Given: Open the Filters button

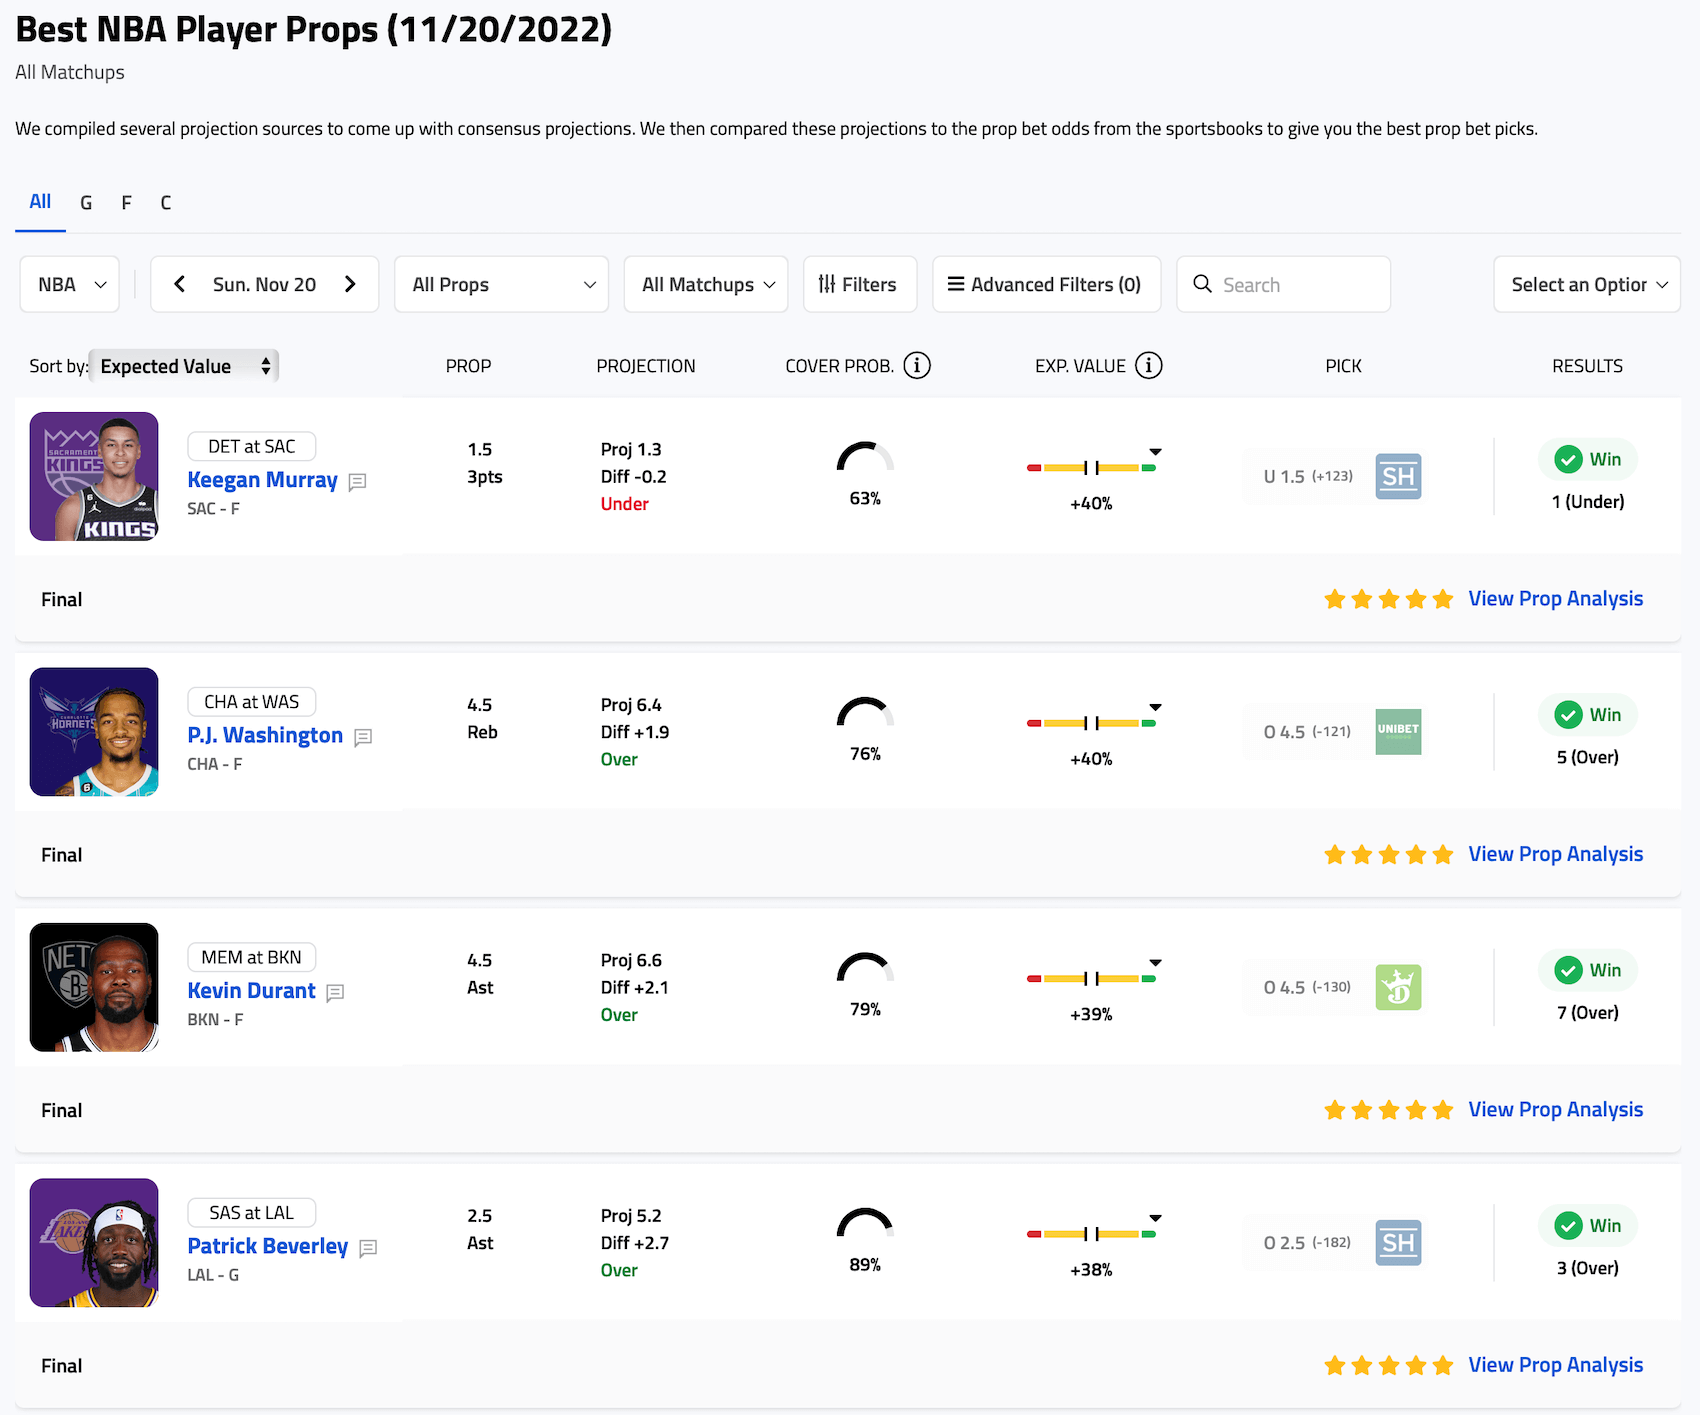Looking at the screenshot, I should (859, 285).
